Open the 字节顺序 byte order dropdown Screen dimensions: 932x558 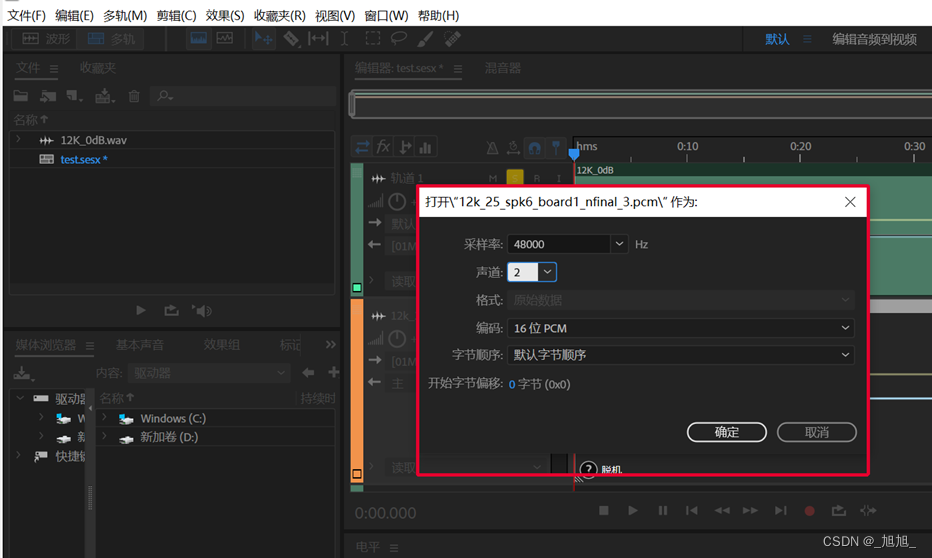click(x=681, y=355)
